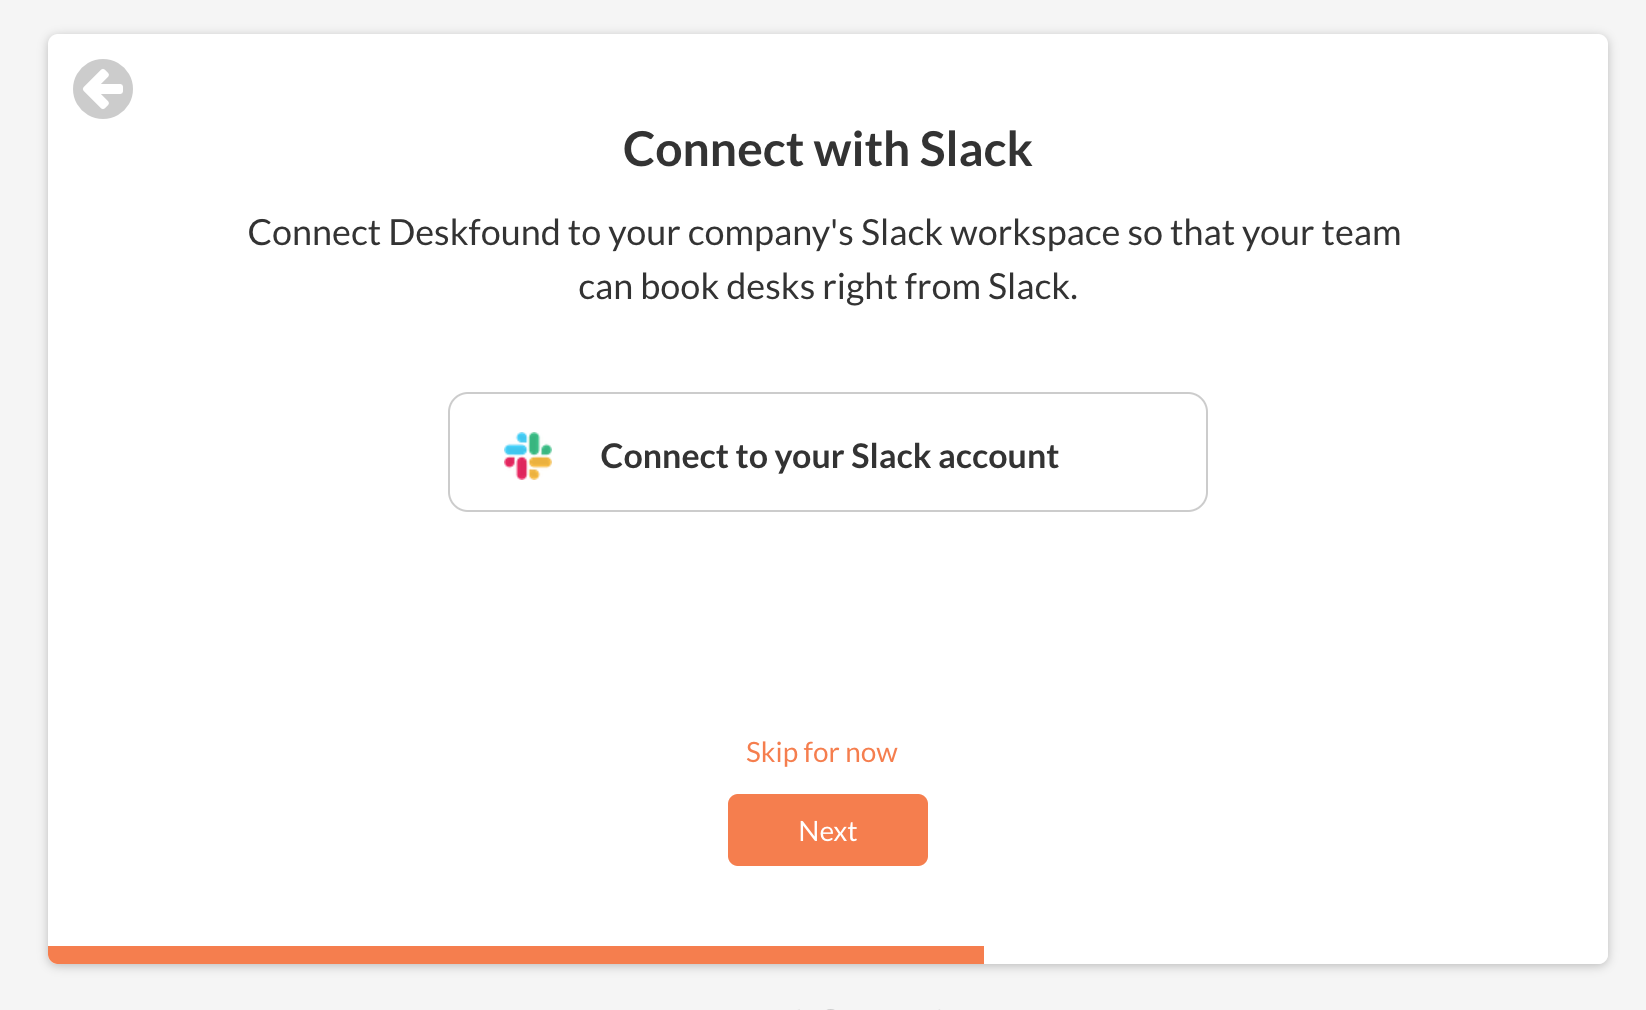This screenshot has height=1010, width=1646.
Task: Click the filled orange progress bar
Action: (x=515, y=955)
